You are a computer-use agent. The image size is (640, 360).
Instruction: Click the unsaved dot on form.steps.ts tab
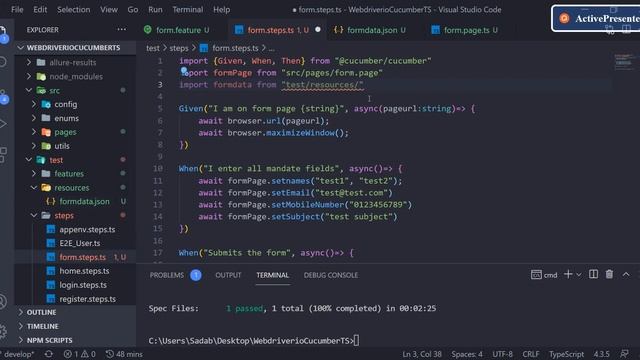click(x=318, y=29)
